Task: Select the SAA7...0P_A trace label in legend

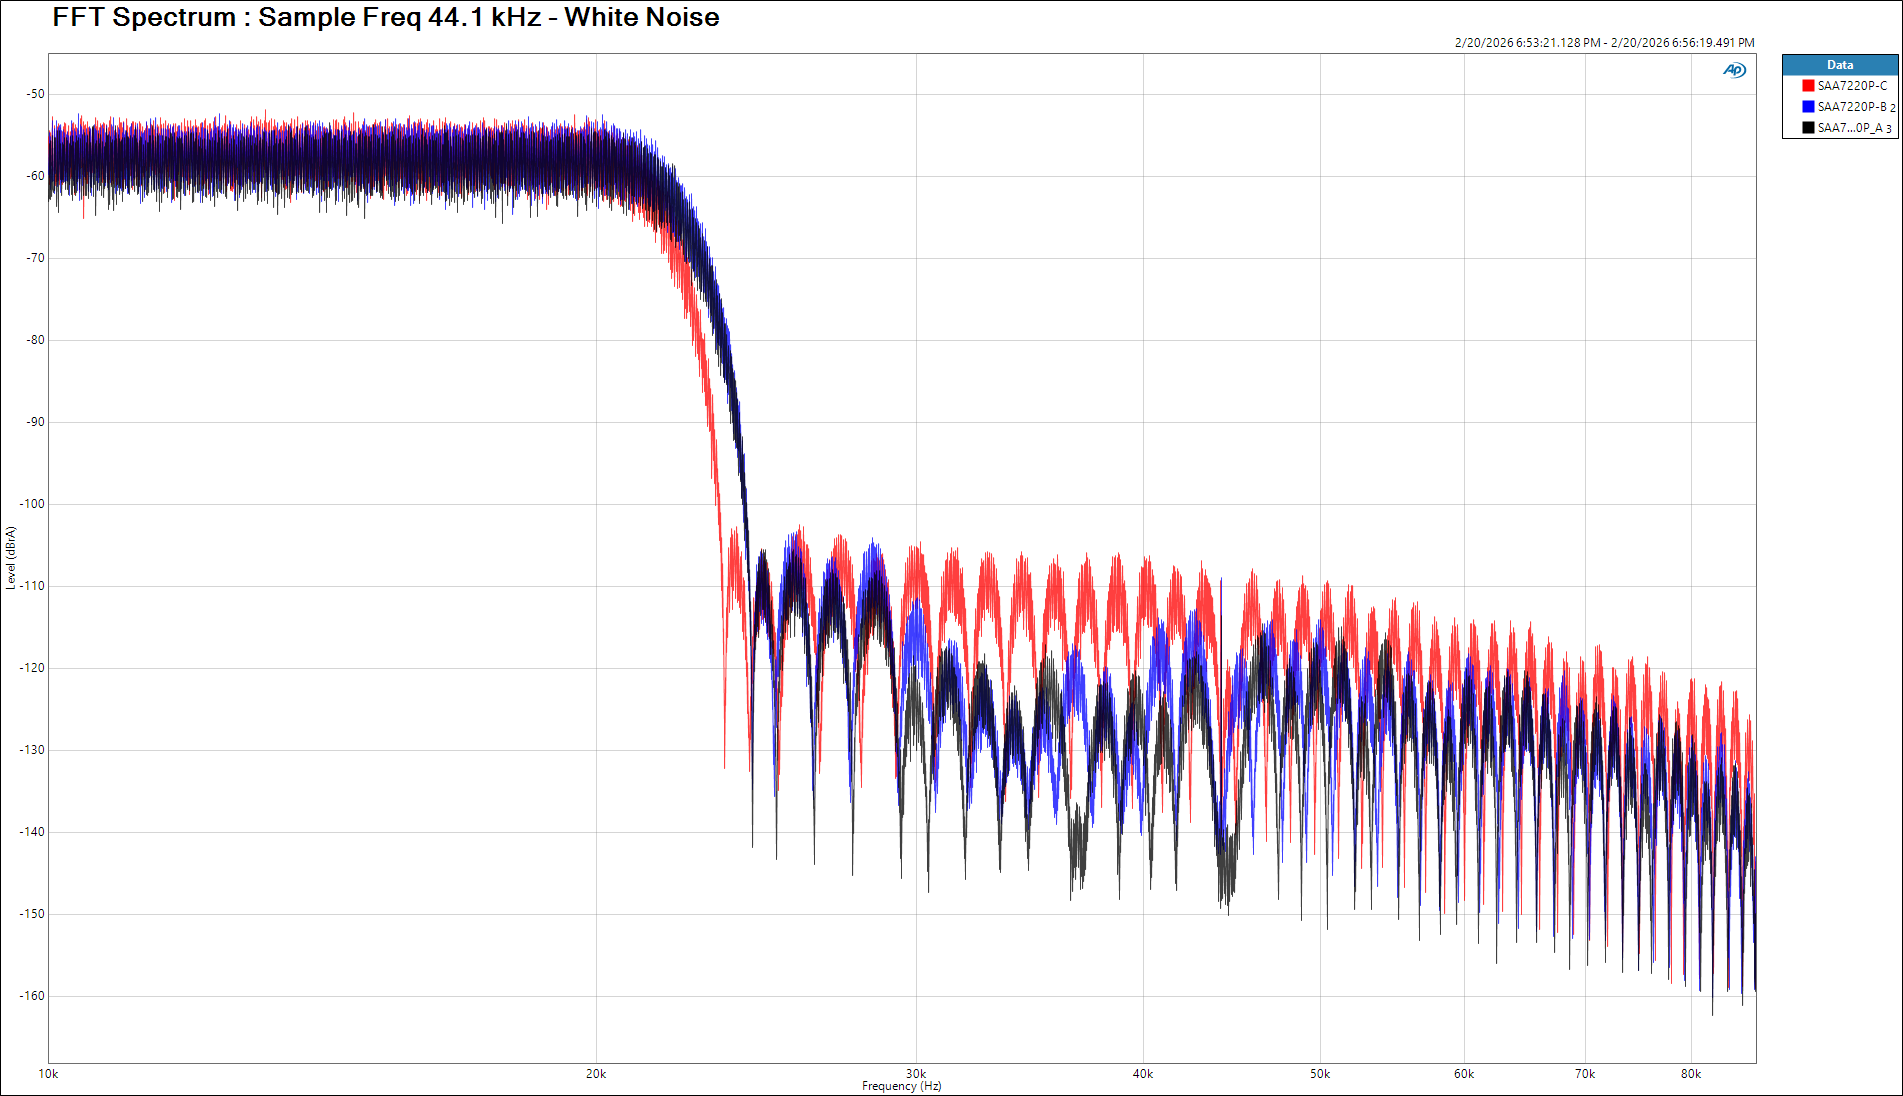Action: (x=1850, y=128)
